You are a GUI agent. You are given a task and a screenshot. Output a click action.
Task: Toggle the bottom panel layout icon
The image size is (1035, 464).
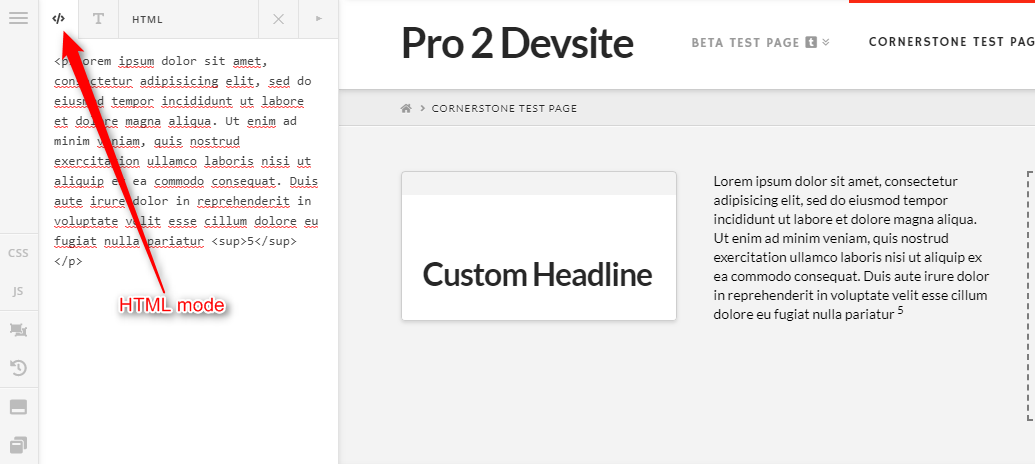click(18, 407)
